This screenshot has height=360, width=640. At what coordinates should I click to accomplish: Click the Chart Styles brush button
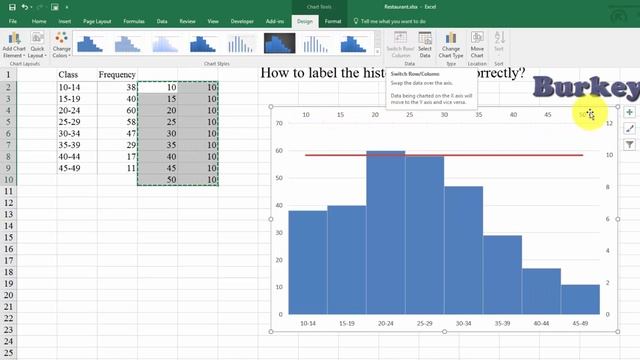(x=629, y=129)
